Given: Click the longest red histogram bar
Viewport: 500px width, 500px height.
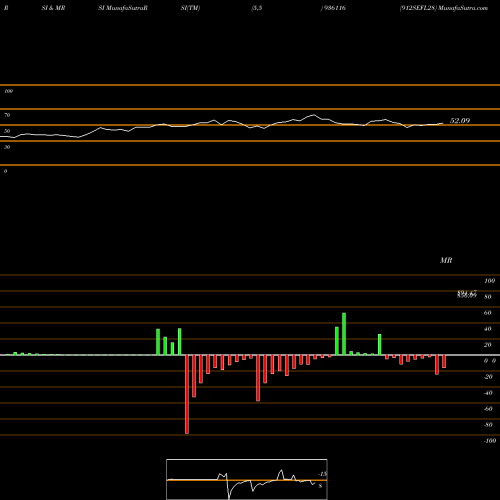Looking at the screenshot, I should (x=187, y=394).
